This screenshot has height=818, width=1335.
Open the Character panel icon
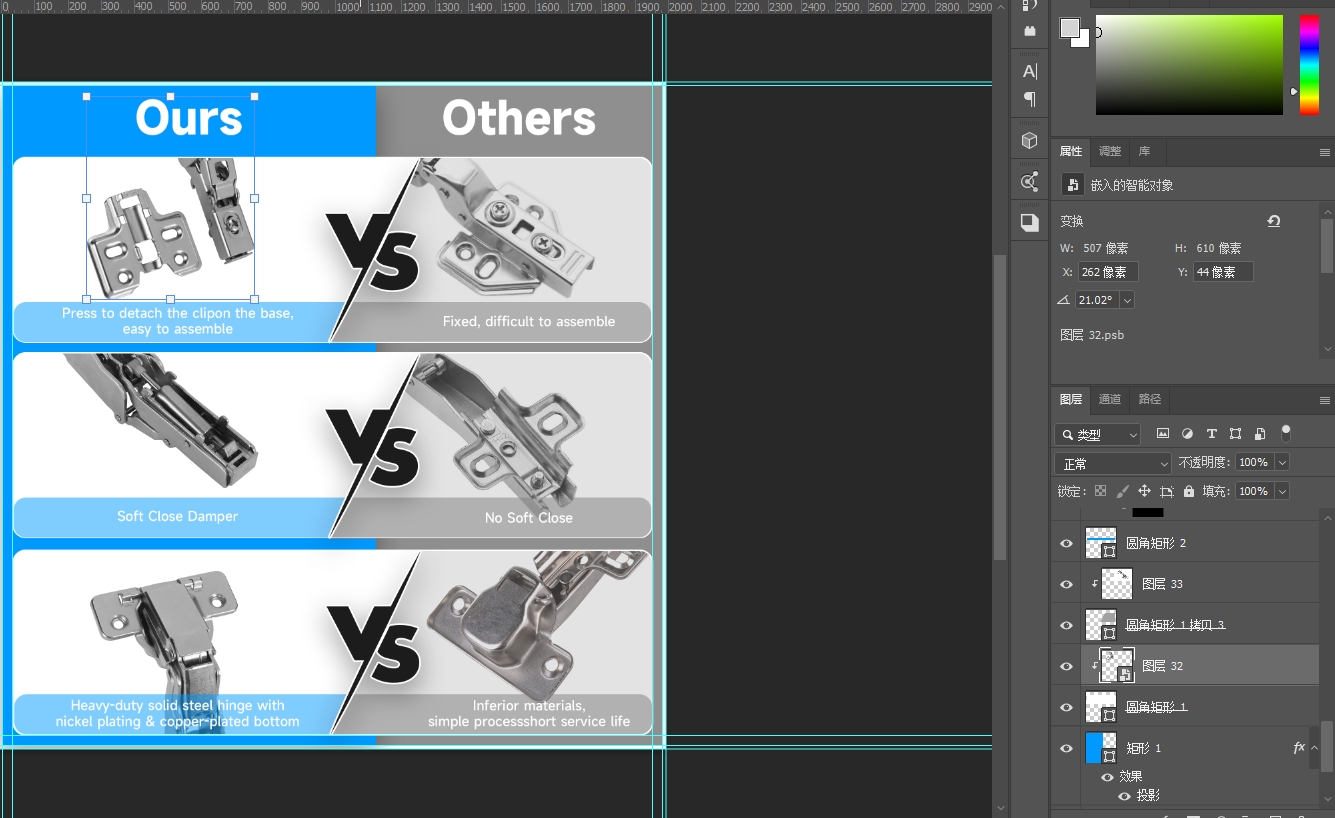pyautogui.click(x=1029, y=71)
